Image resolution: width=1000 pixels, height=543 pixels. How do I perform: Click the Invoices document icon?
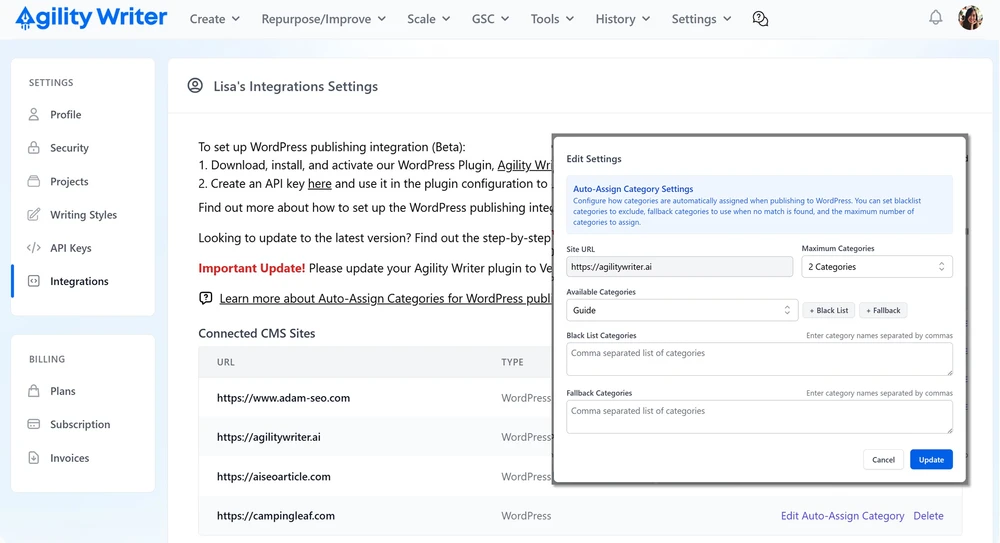coord(34,457)
